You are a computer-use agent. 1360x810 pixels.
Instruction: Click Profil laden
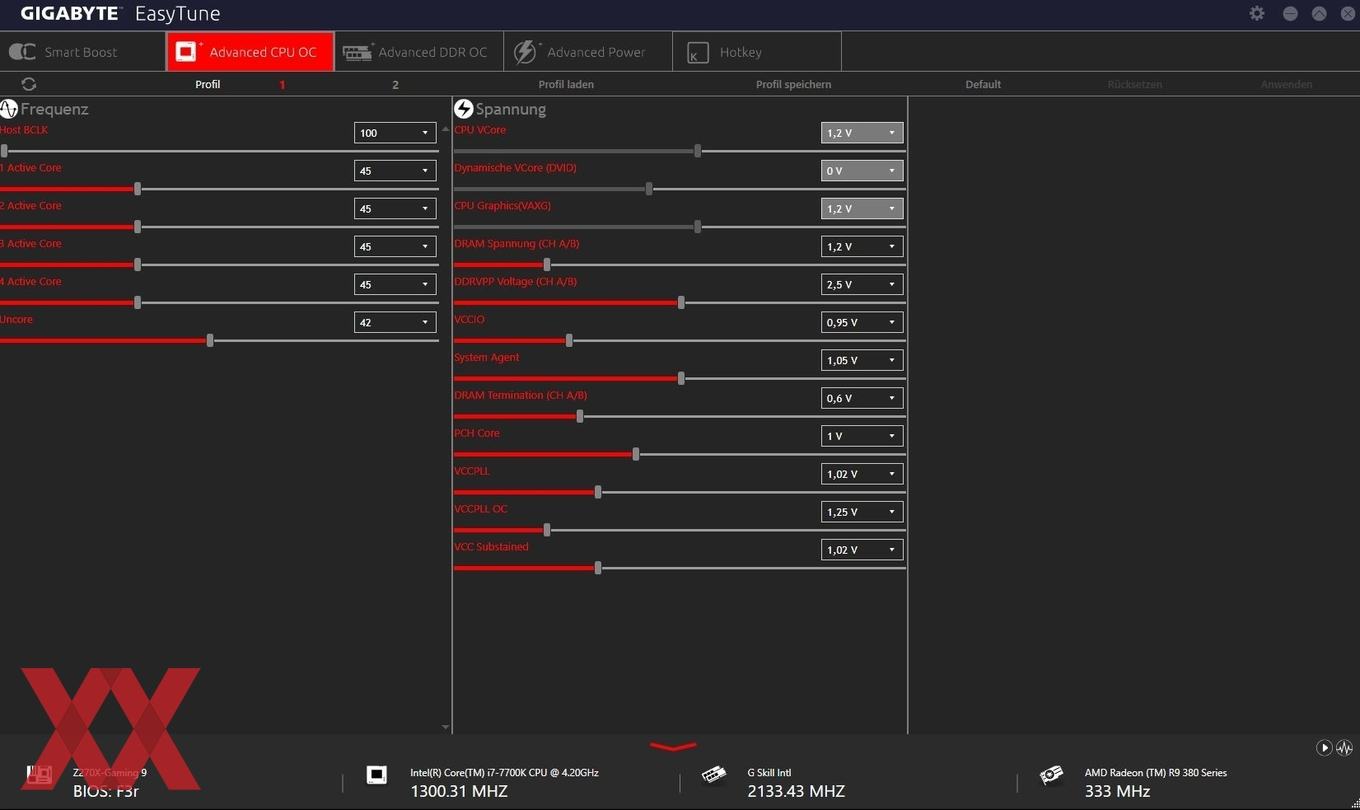[x=566, y=85]
